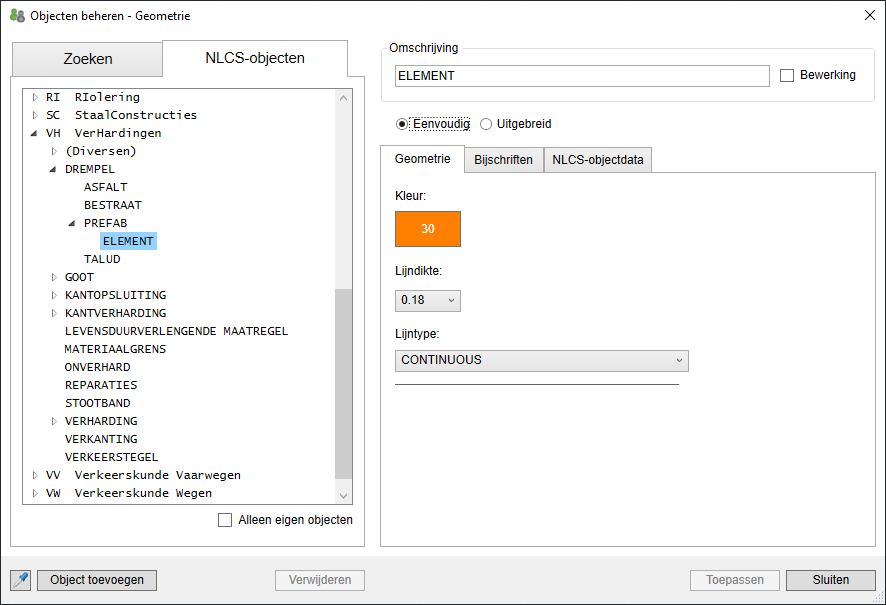This screenshot has height=605, width=886.
Task: Click the tree scrollbar up arrow
Action: (x=344, y=98)
